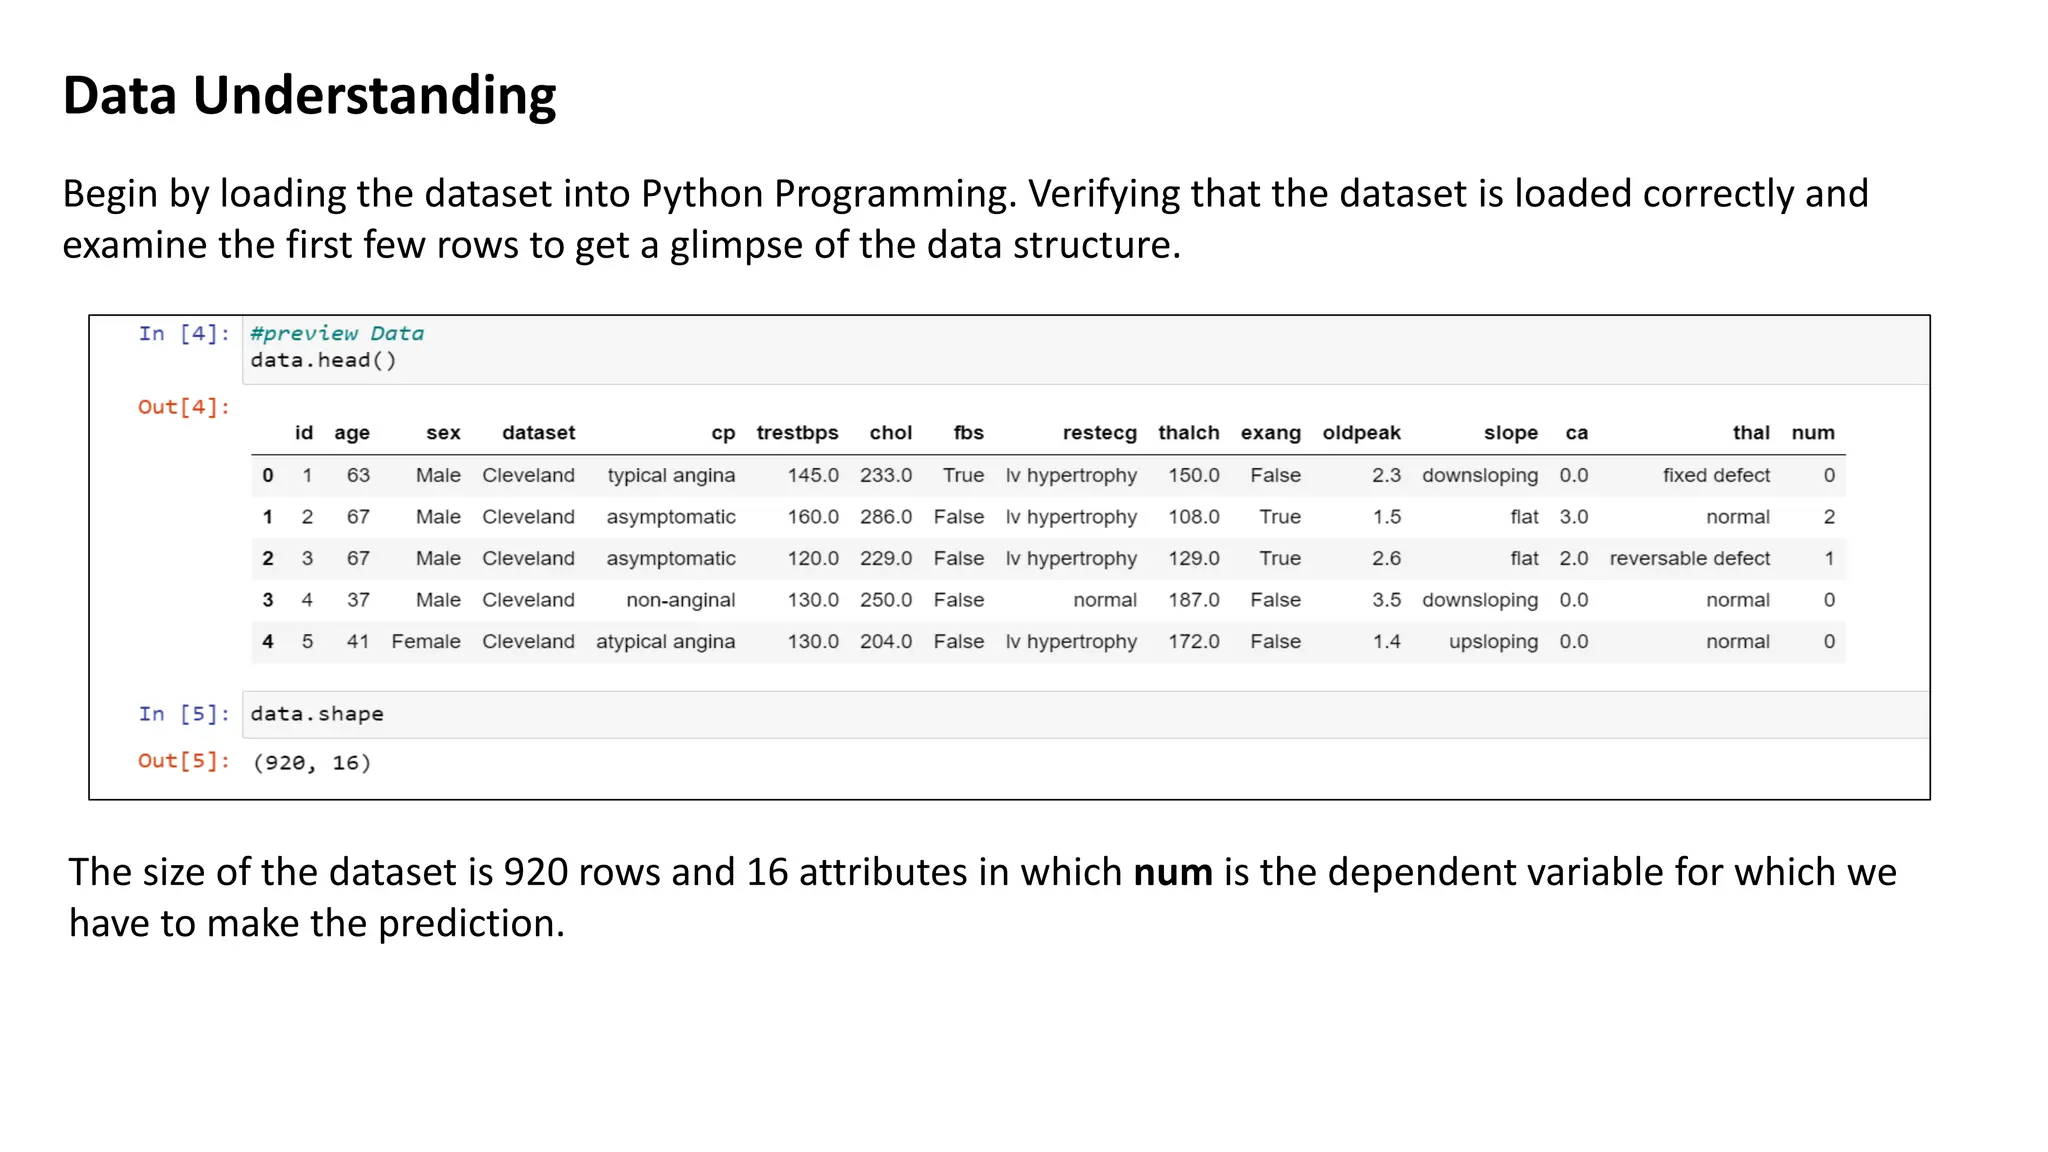Click the 'non-anginal' cell
2048x1152 pixels.
pyautogui.click(x=680, y=600)
